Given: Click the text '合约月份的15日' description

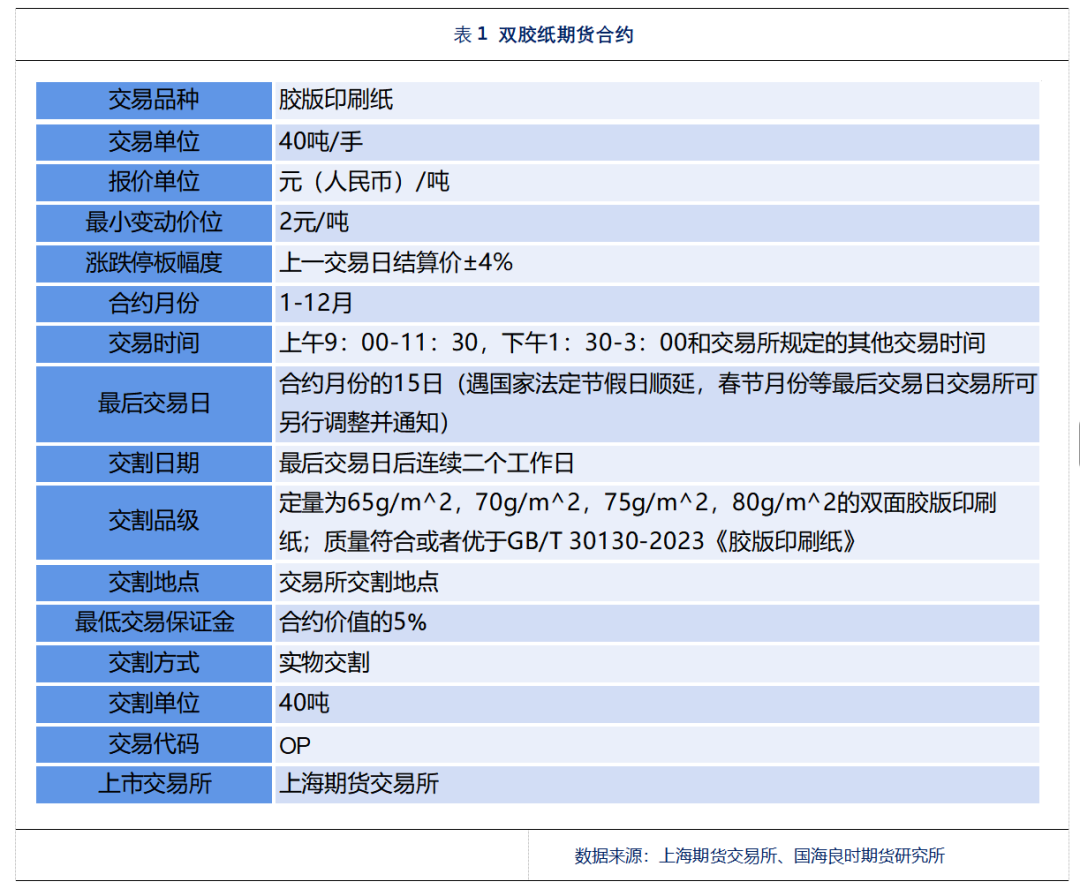Looking at the screenshot, I should pos(658,403).
